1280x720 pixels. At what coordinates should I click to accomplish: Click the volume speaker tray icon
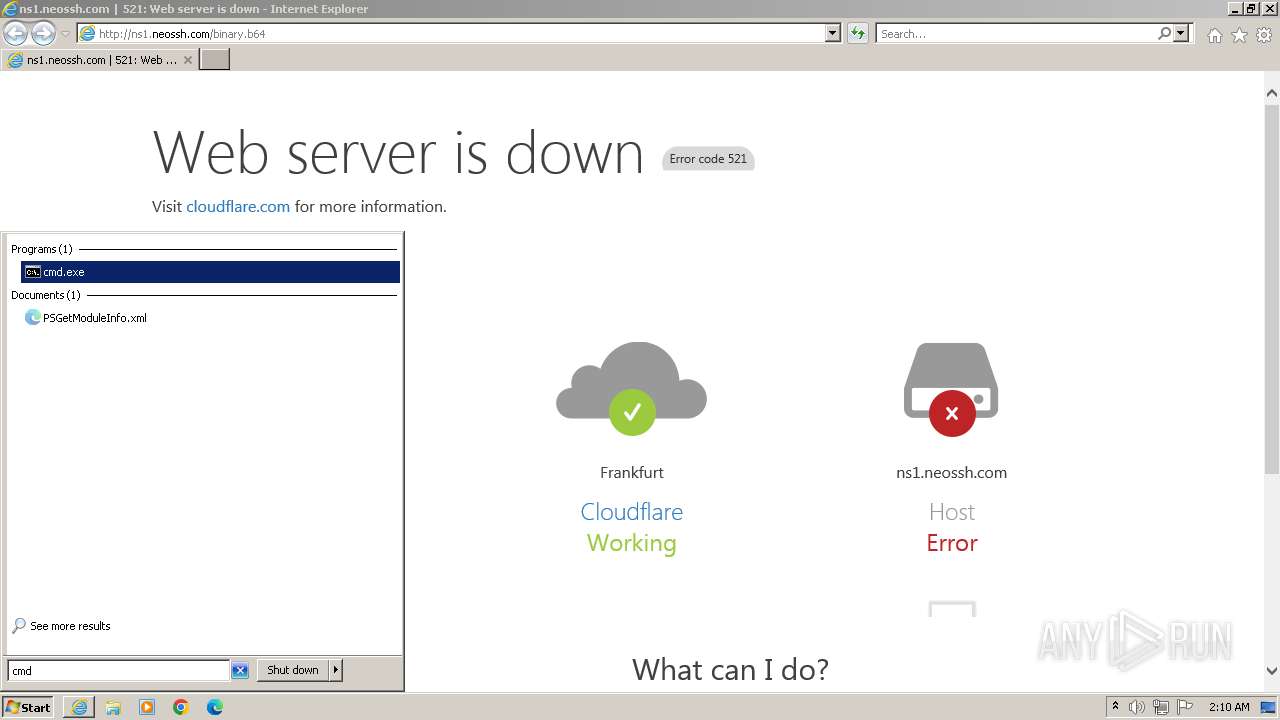coord(1137,707)
